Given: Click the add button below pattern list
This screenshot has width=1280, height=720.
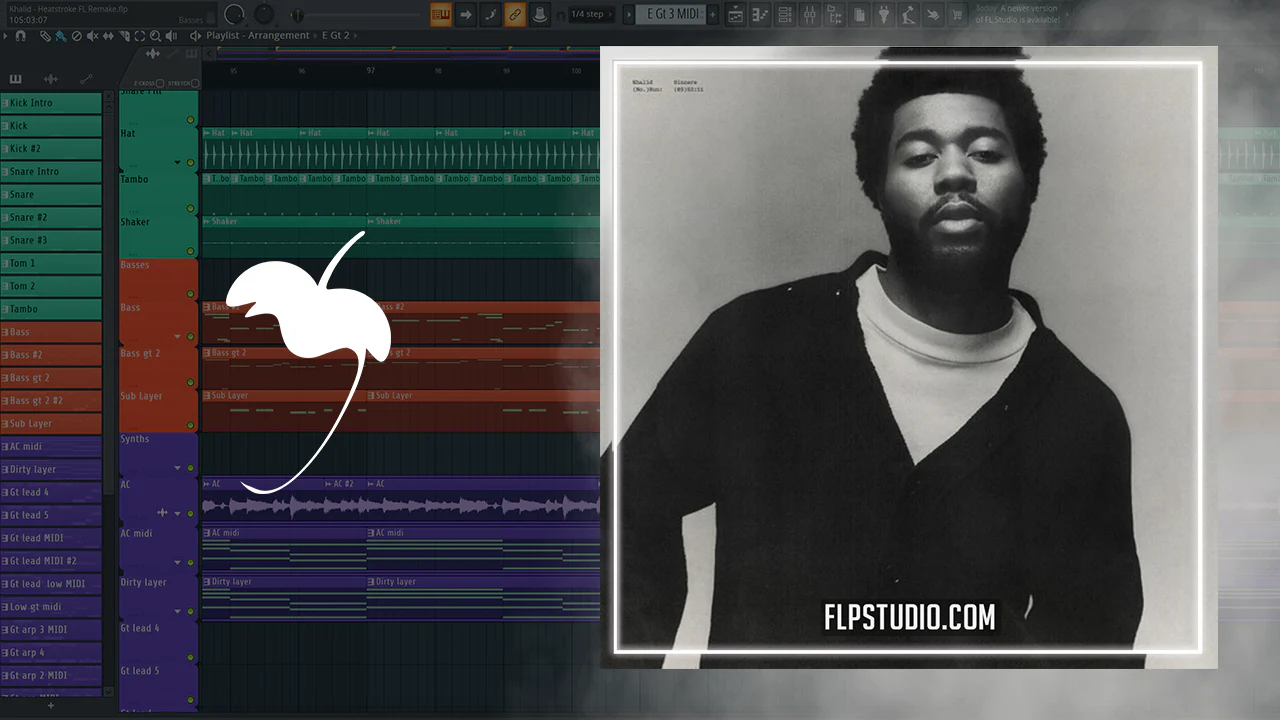Looking at the screenshot, I should coord(51,705).
